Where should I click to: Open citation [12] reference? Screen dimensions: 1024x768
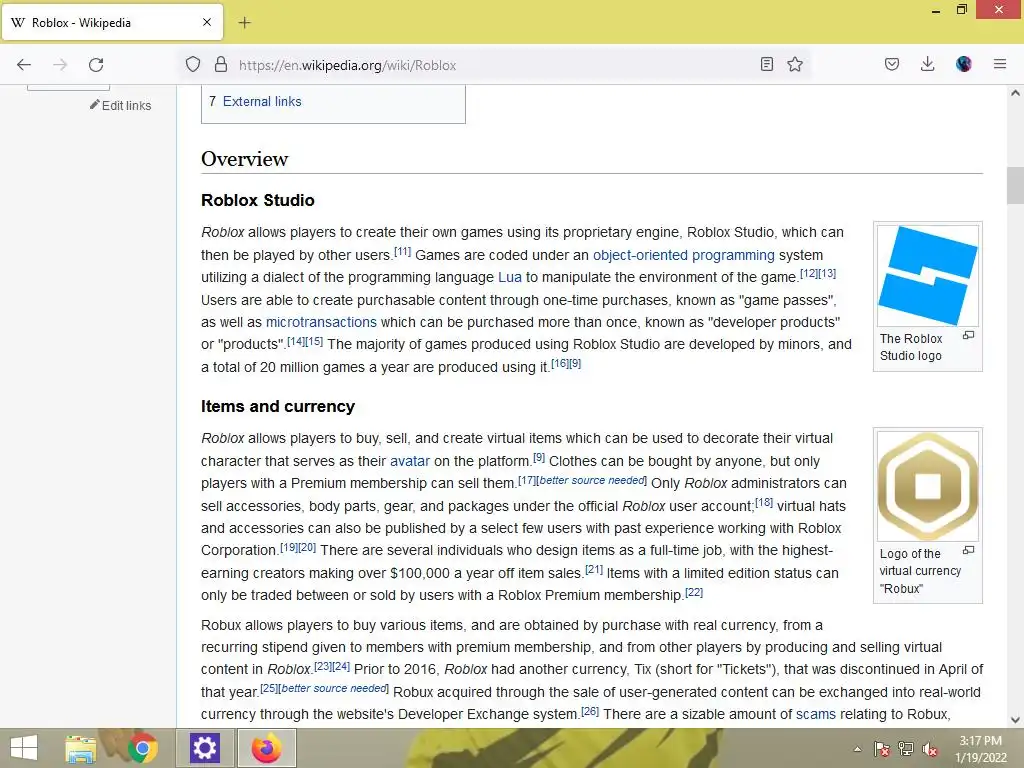(809, 273)
